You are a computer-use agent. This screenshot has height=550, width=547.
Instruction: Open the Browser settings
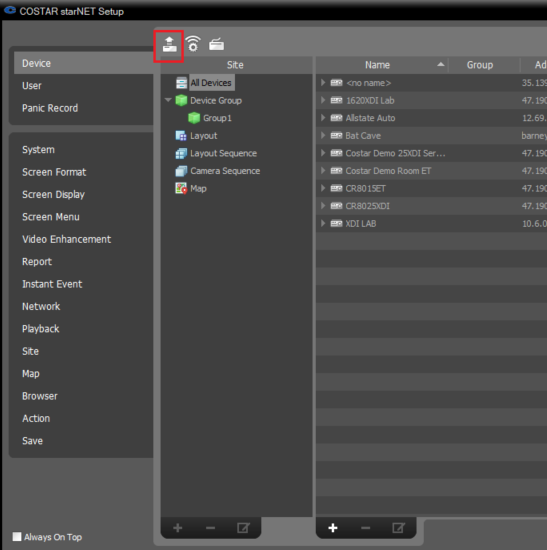coord(40,396)
